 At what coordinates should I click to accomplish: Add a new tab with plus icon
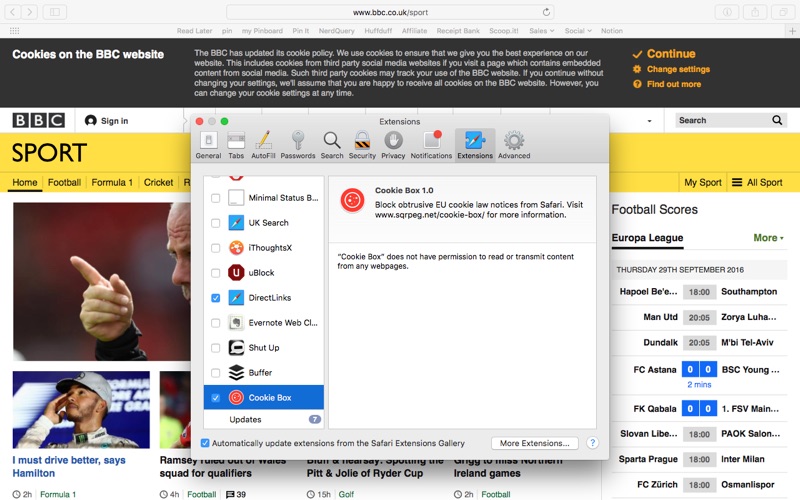792,31
